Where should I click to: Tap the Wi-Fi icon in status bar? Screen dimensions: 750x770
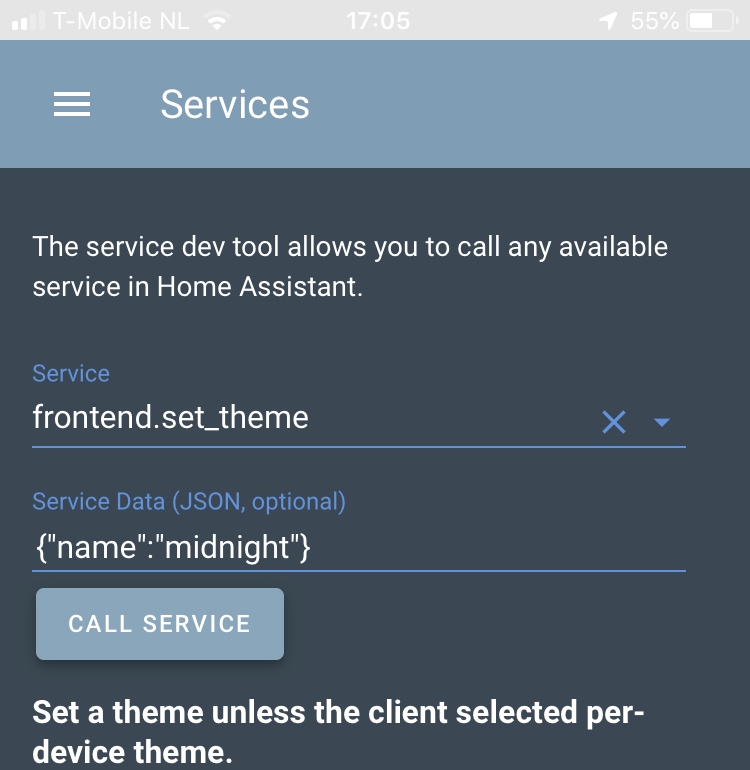point(217,21)
